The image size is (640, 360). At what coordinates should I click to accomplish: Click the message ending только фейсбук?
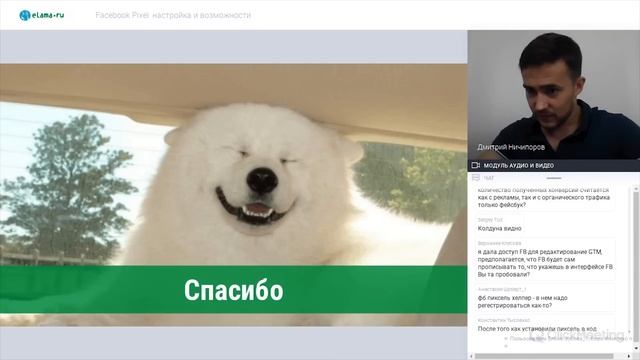pyautogui.click(x=544, y=198)
